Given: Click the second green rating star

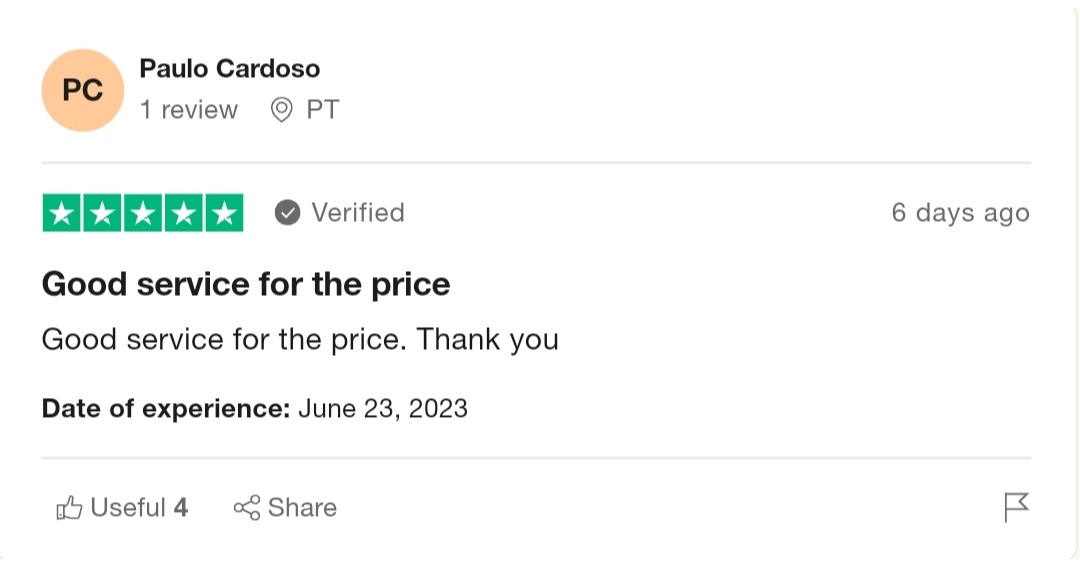Looking at the screenshot, I should pyautogui.click(x=102, y=213).
